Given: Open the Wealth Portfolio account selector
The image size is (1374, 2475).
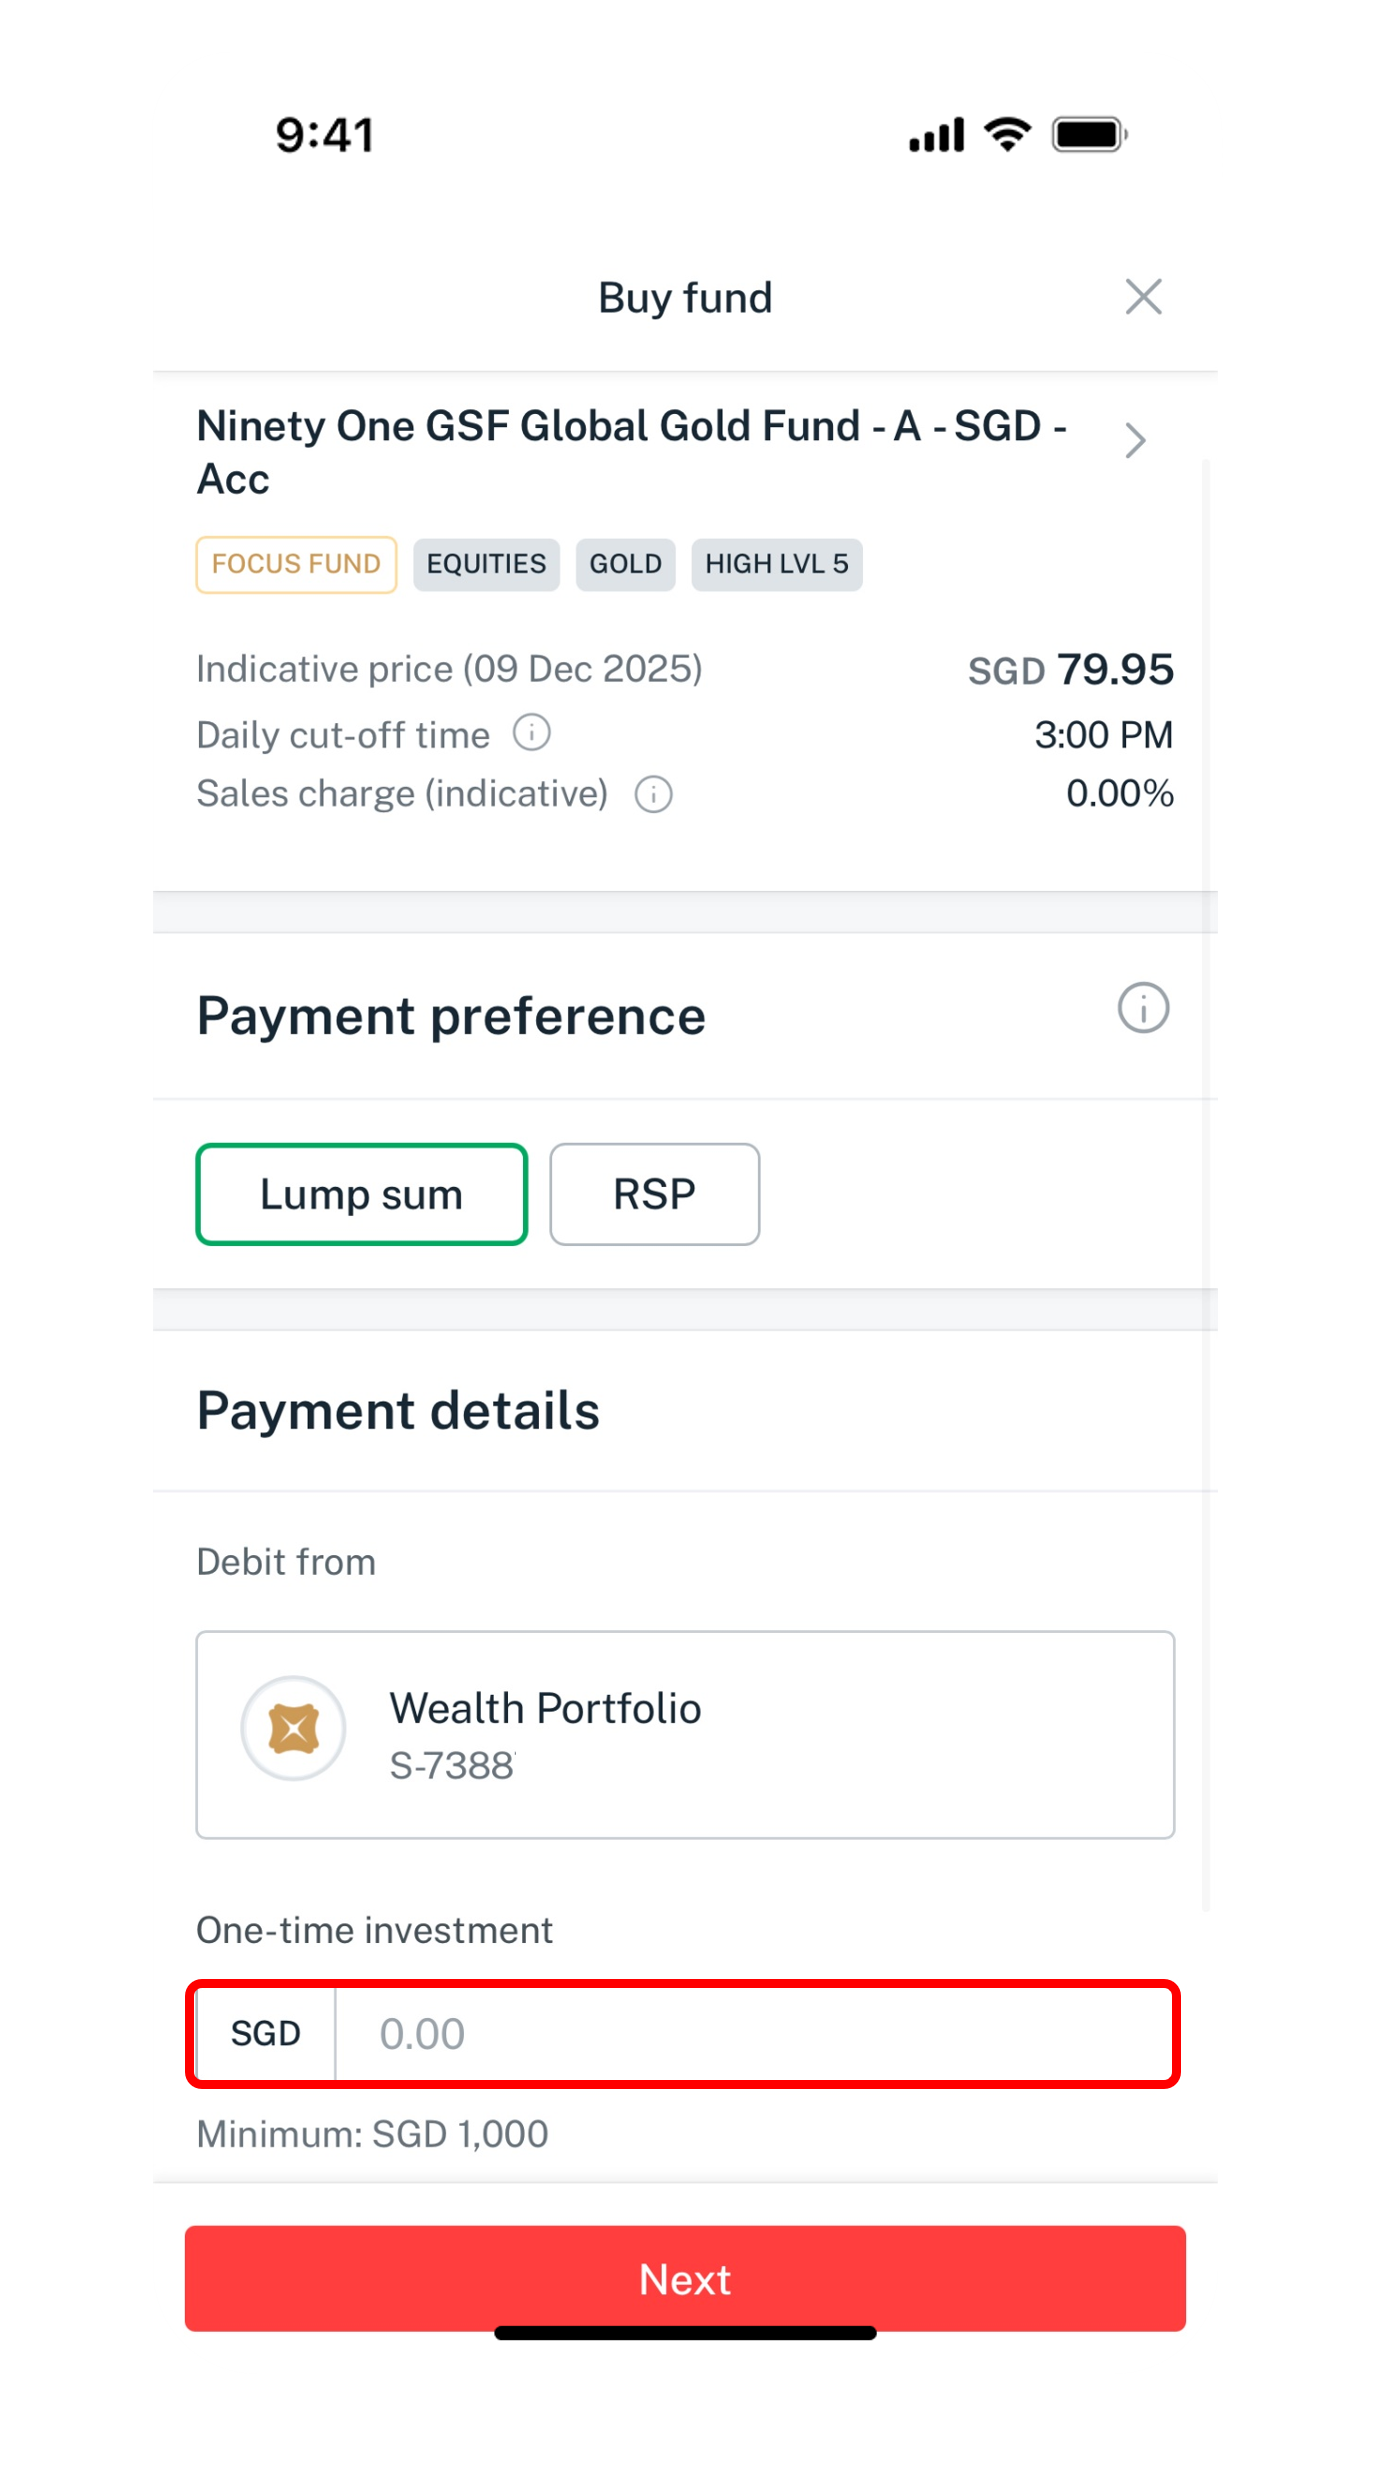Looking at the screenshot, I should click(x=685, y=1735).
